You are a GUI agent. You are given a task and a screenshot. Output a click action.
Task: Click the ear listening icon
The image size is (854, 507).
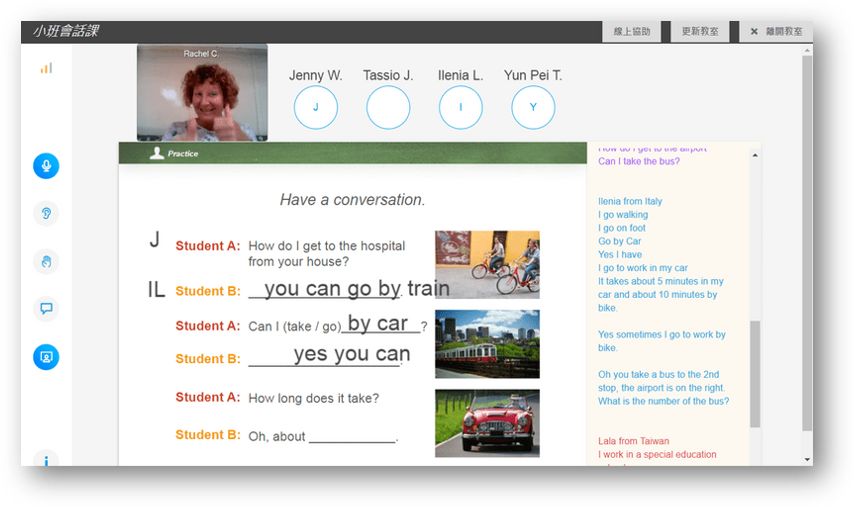tap(46, 213)
